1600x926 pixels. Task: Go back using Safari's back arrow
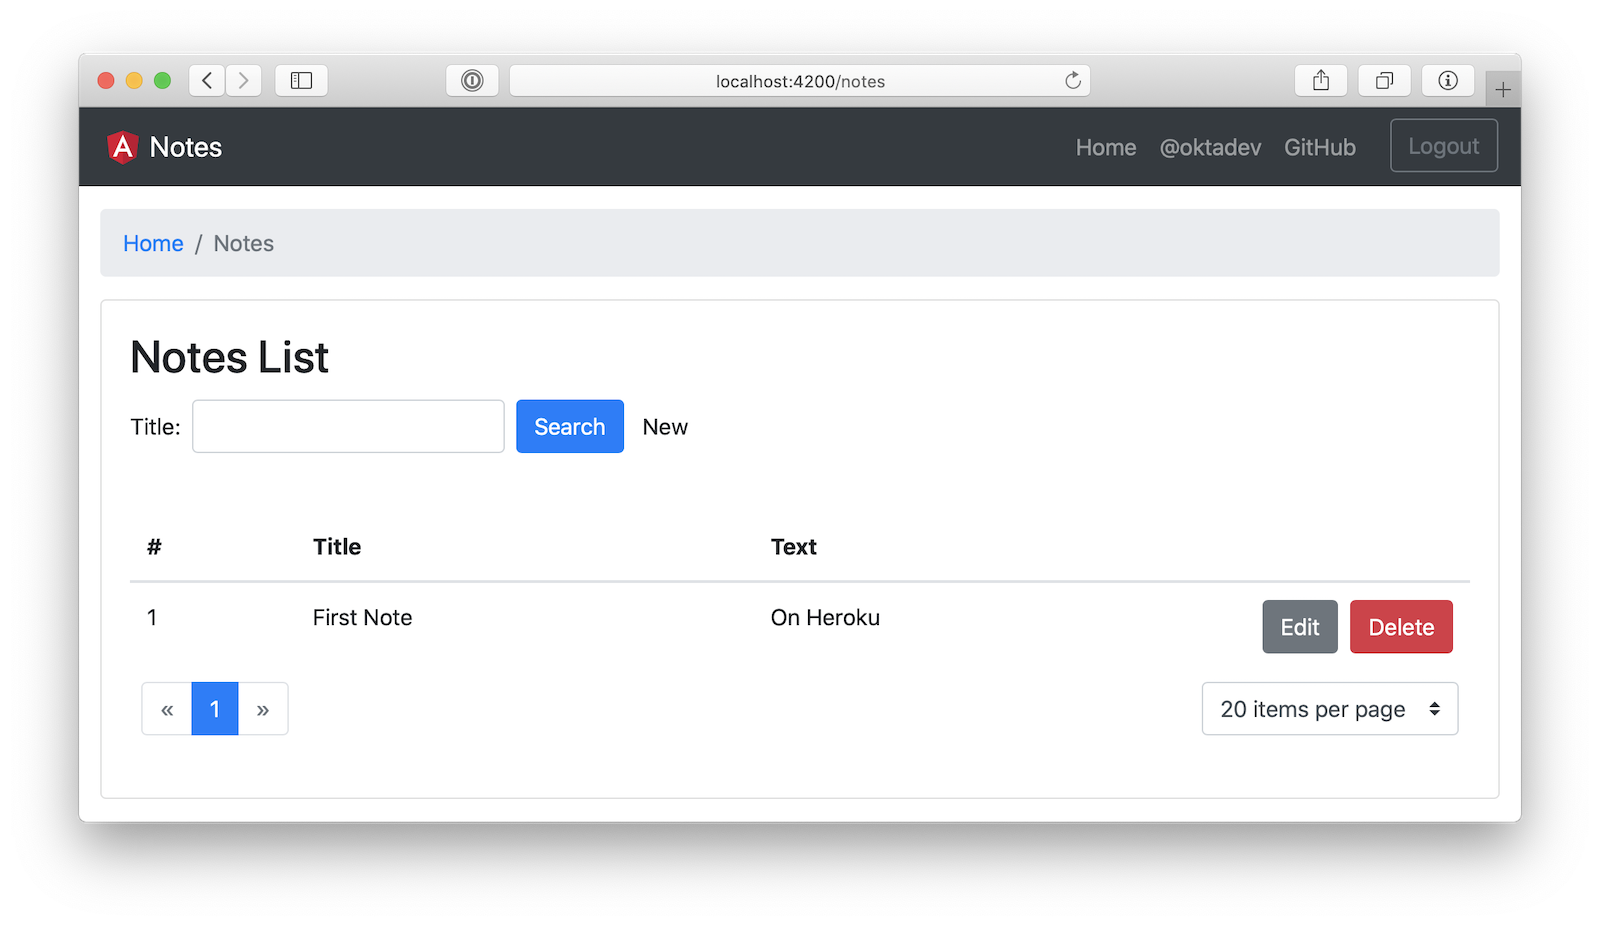click(207, 81)
